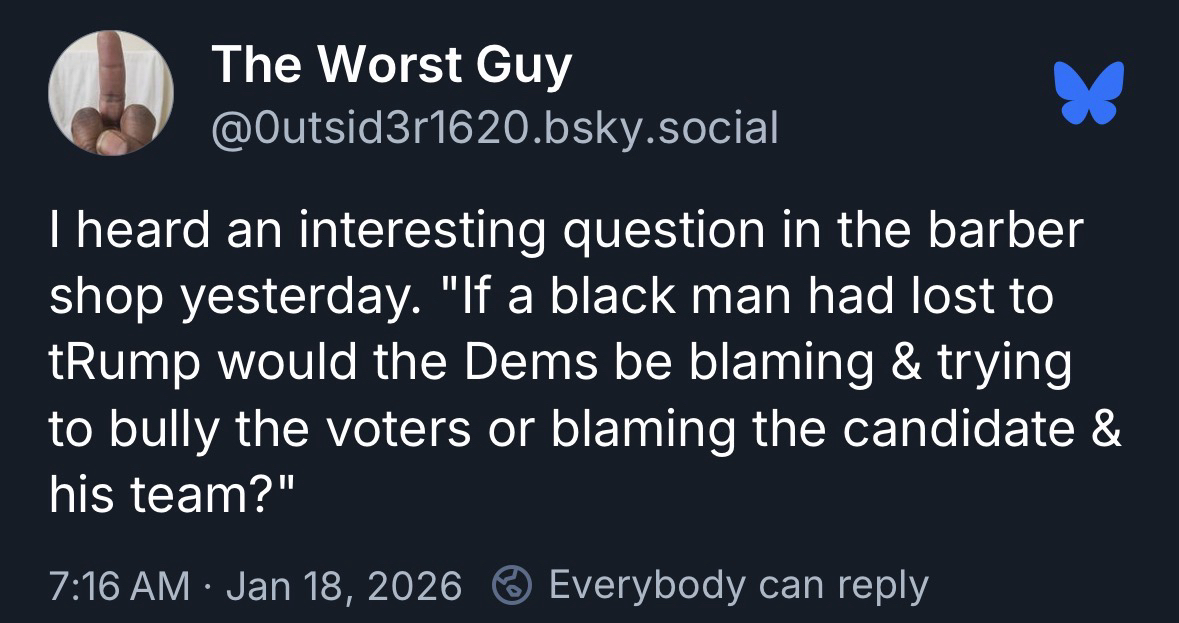Click the 7:16 AM timestamp

pos(119,584)
